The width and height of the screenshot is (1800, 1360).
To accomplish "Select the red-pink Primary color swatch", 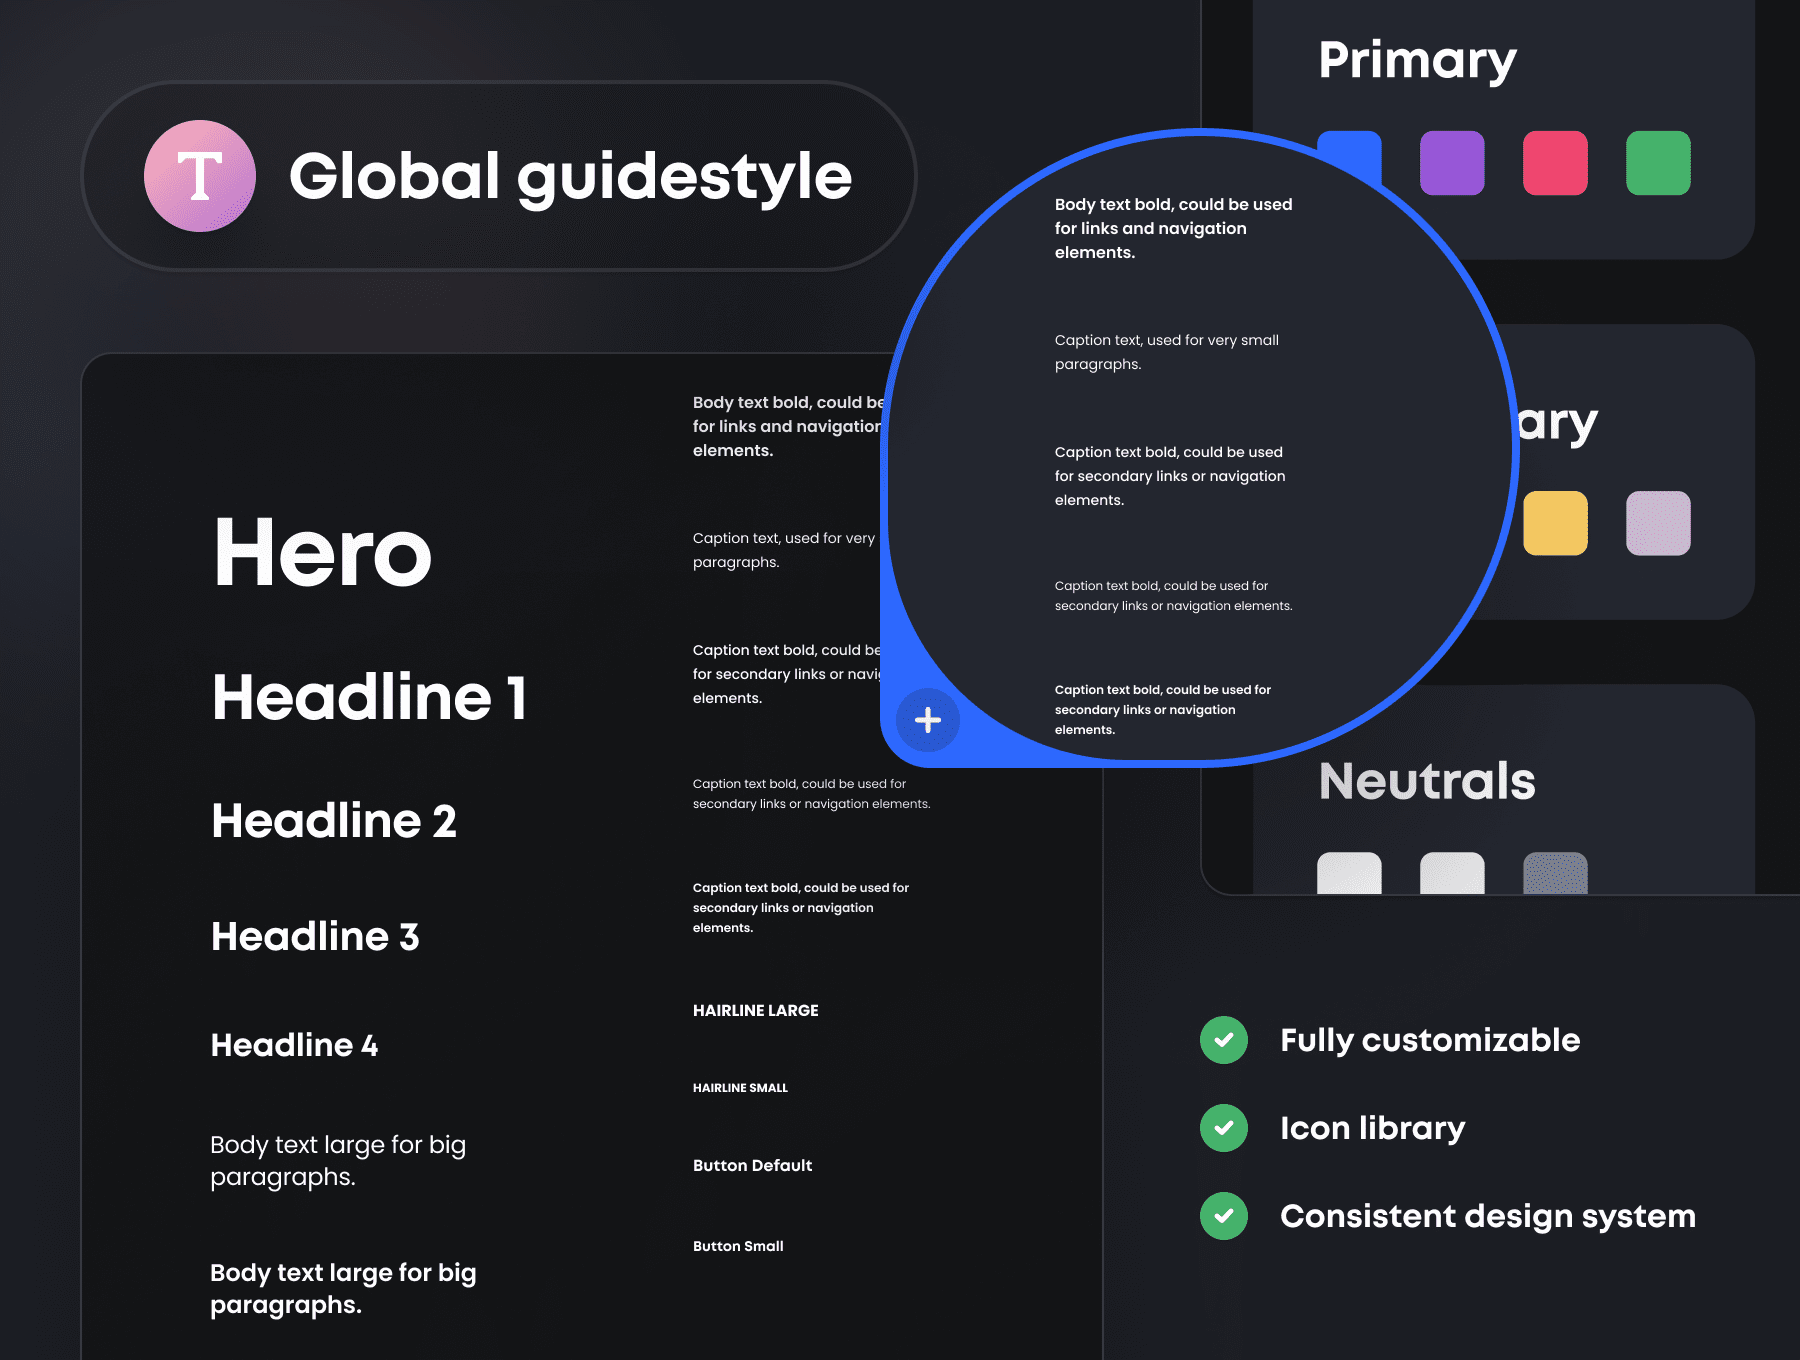I will point(1555,163).
